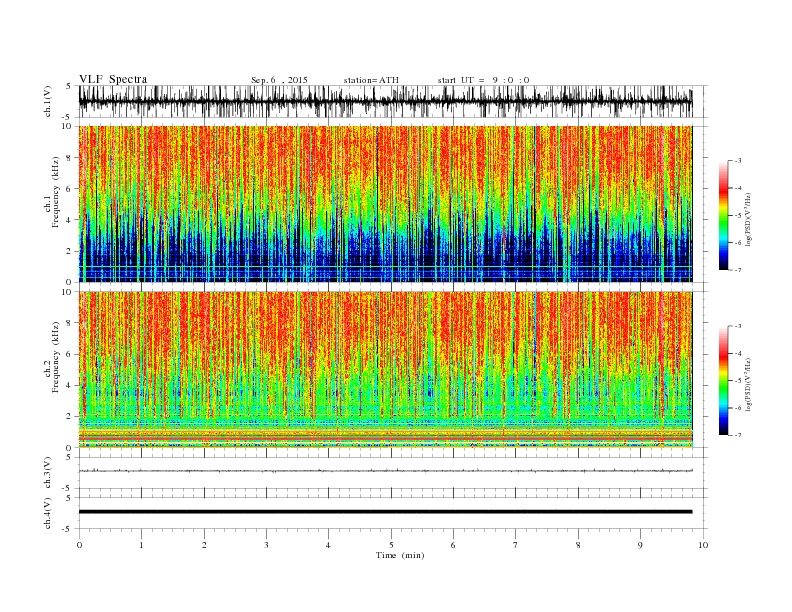Click the "-4" label on ch.2 colorbar
Screen dimensions: 792x612
(737, 353)
